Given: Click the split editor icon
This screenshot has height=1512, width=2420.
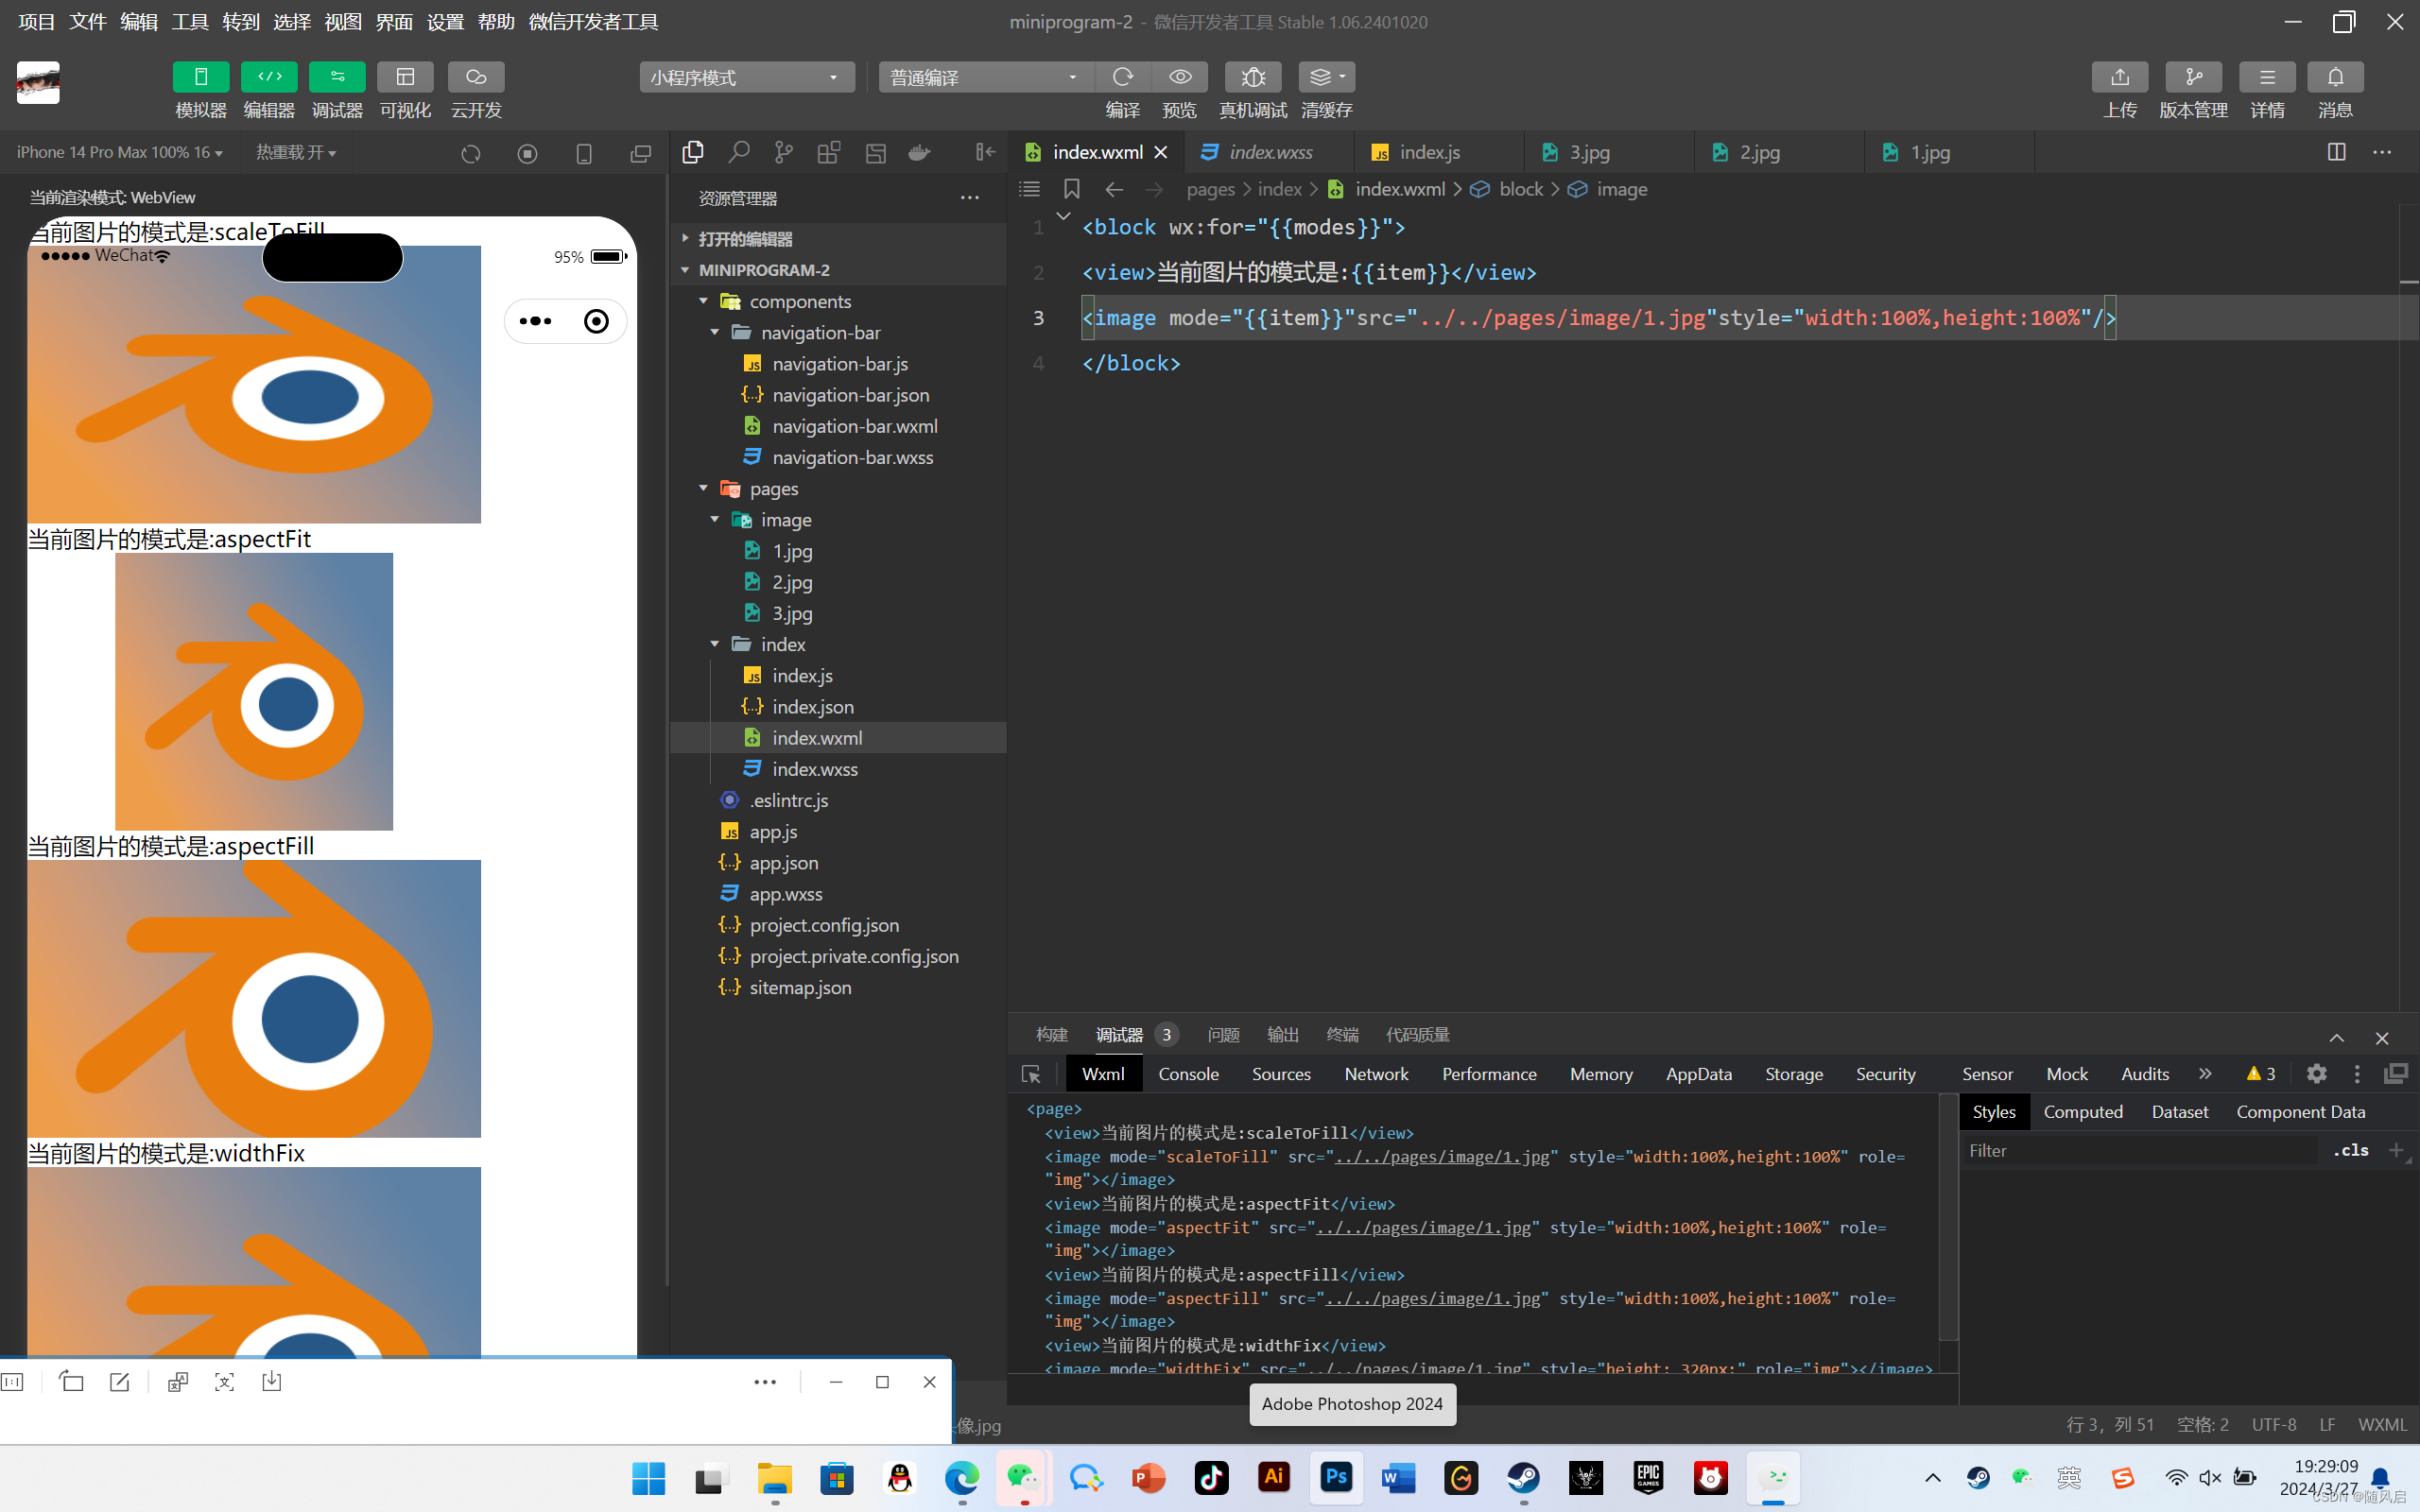Looking at the screenshot, I should pyautogui.click(x=2336, y=152).
